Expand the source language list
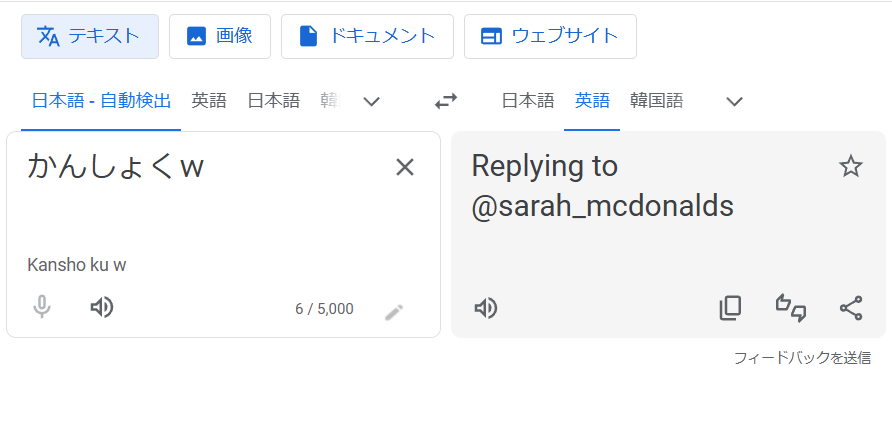Screen dimensions: 892x444 pos(372,101)
